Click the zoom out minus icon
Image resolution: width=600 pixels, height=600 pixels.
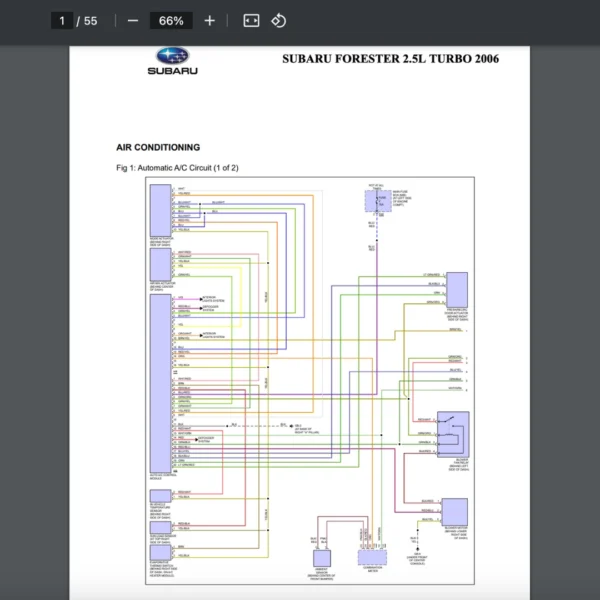(x=133, y=21)
